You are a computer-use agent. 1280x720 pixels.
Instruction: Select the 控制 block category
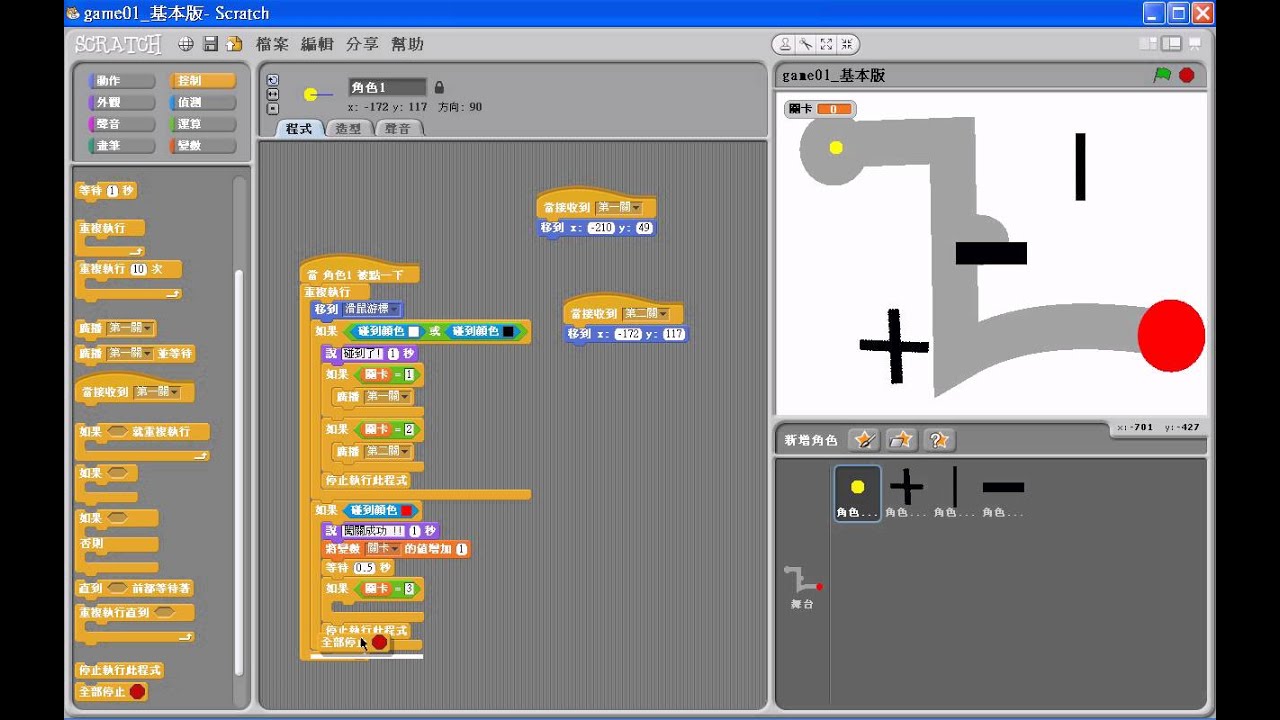point(203,81)
